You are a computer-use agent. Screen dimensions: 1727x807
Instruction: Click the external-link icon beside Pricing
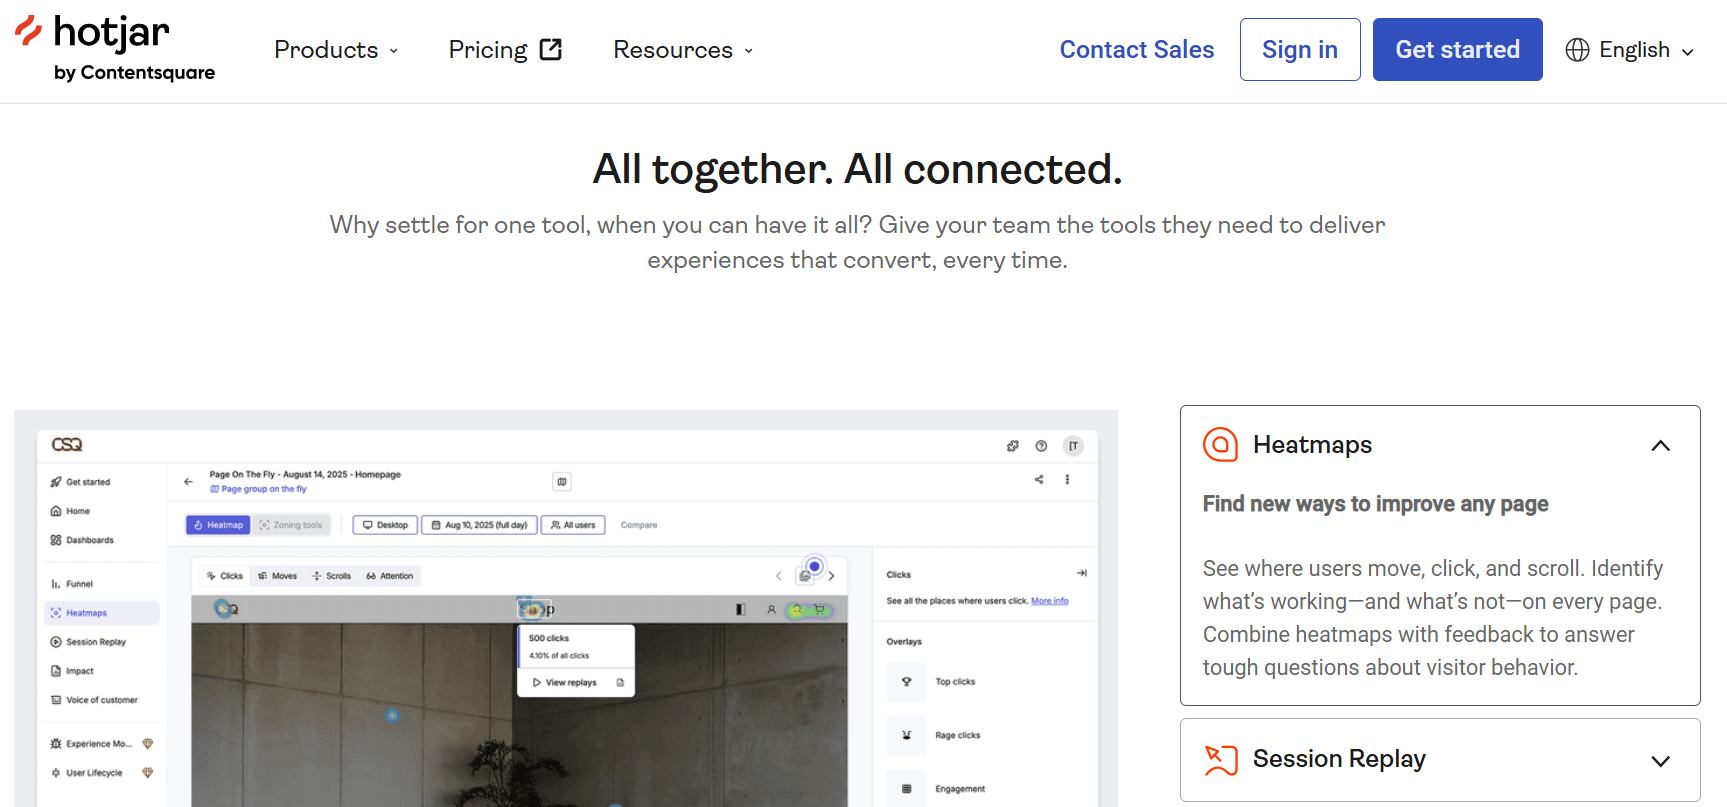[x=551, y=49]
